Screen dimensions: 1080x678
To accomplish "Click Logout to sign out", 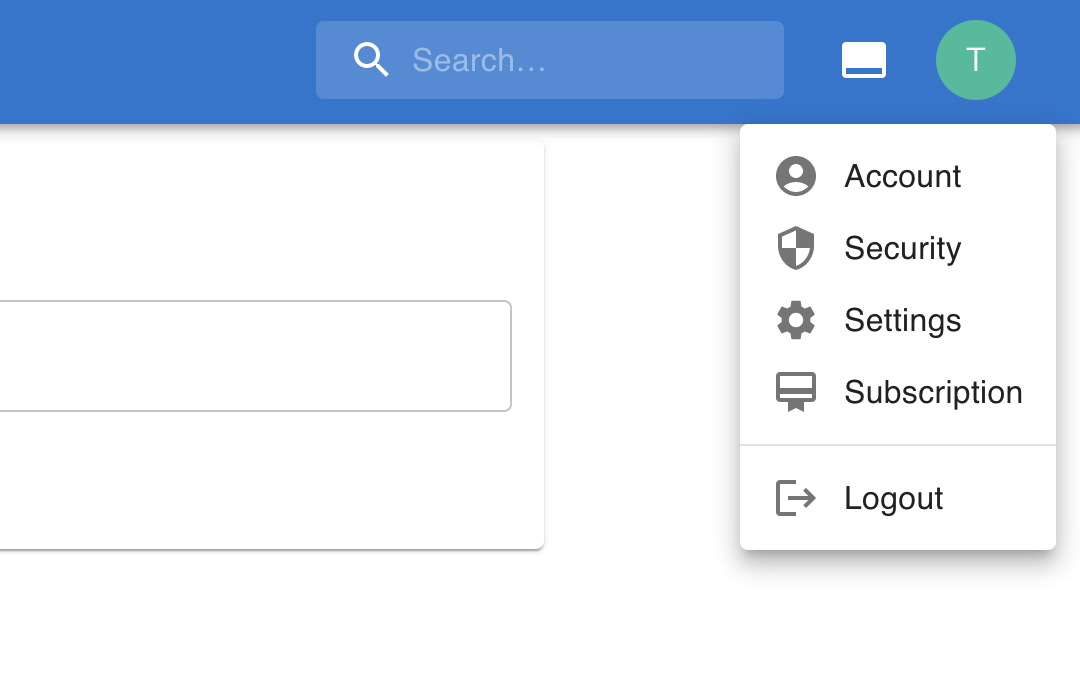I will pyautogui.click(x=893, y=497).
